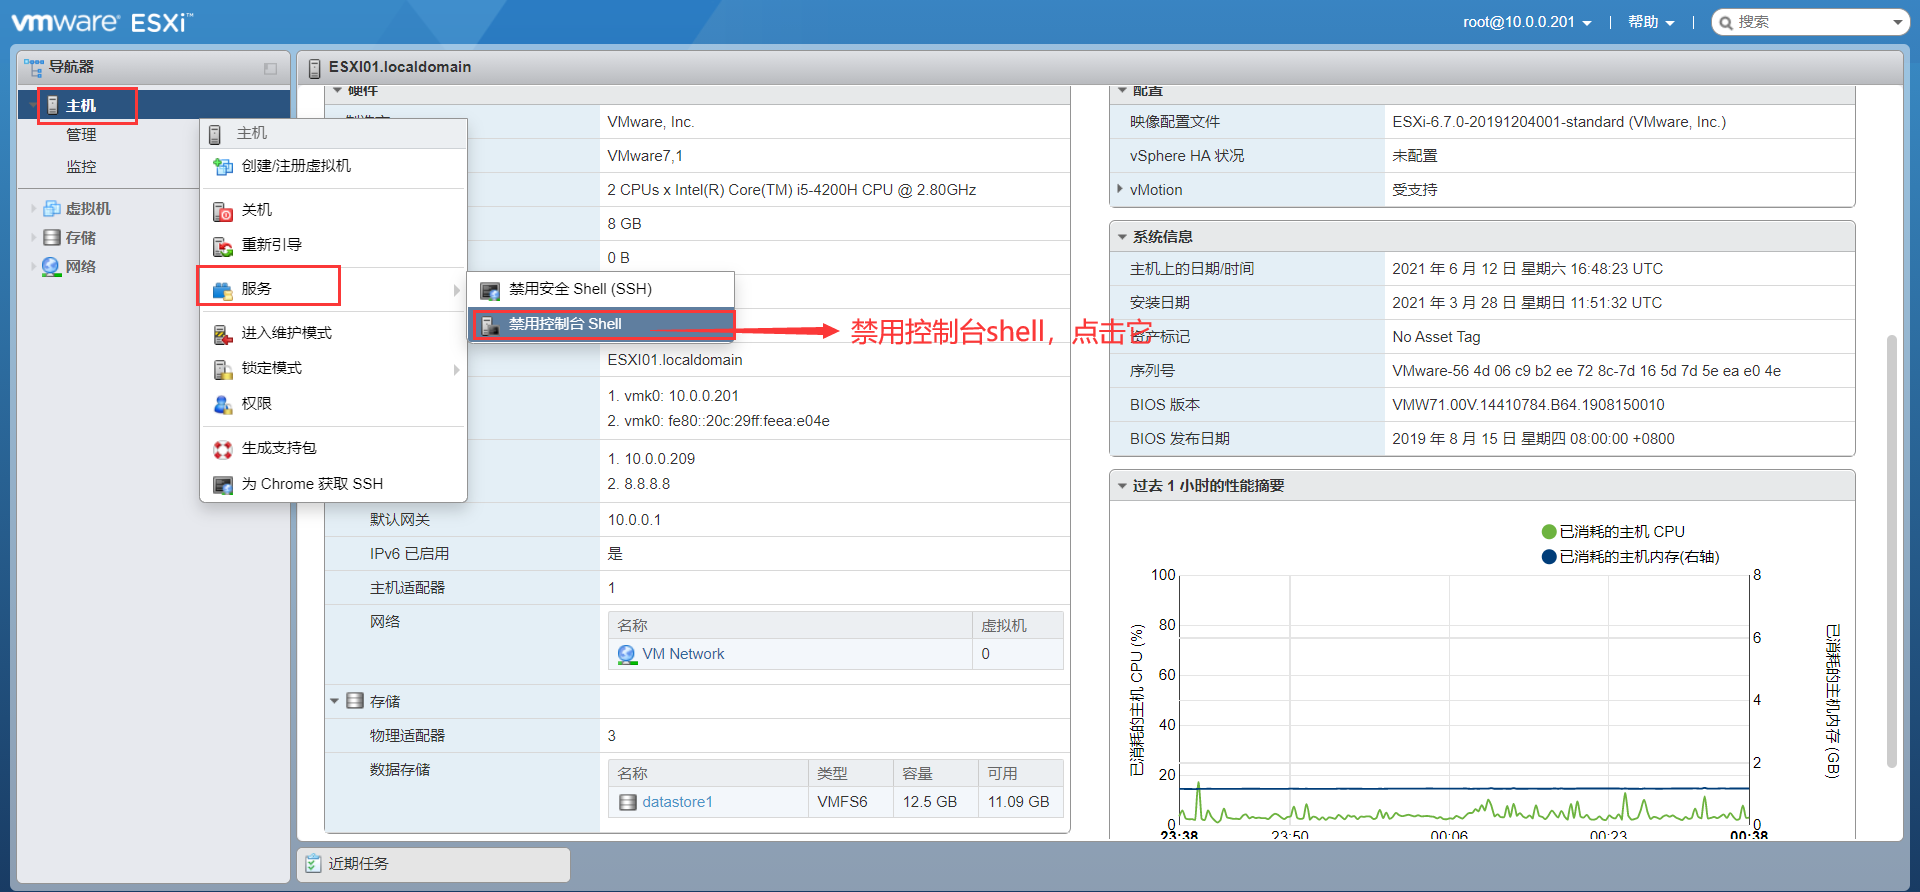Click the search magnifier icon

pos(1726,22)
